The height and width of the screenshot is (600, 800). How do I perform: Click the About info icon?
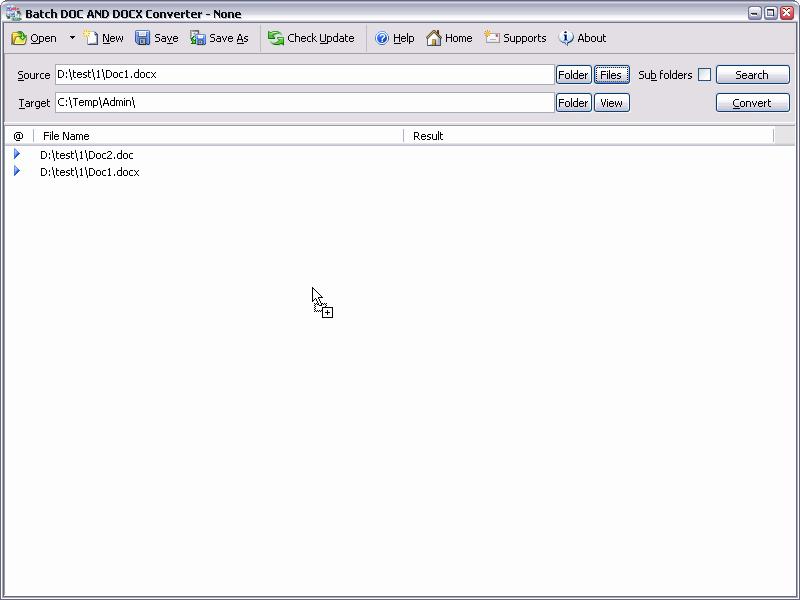point(566,38)
